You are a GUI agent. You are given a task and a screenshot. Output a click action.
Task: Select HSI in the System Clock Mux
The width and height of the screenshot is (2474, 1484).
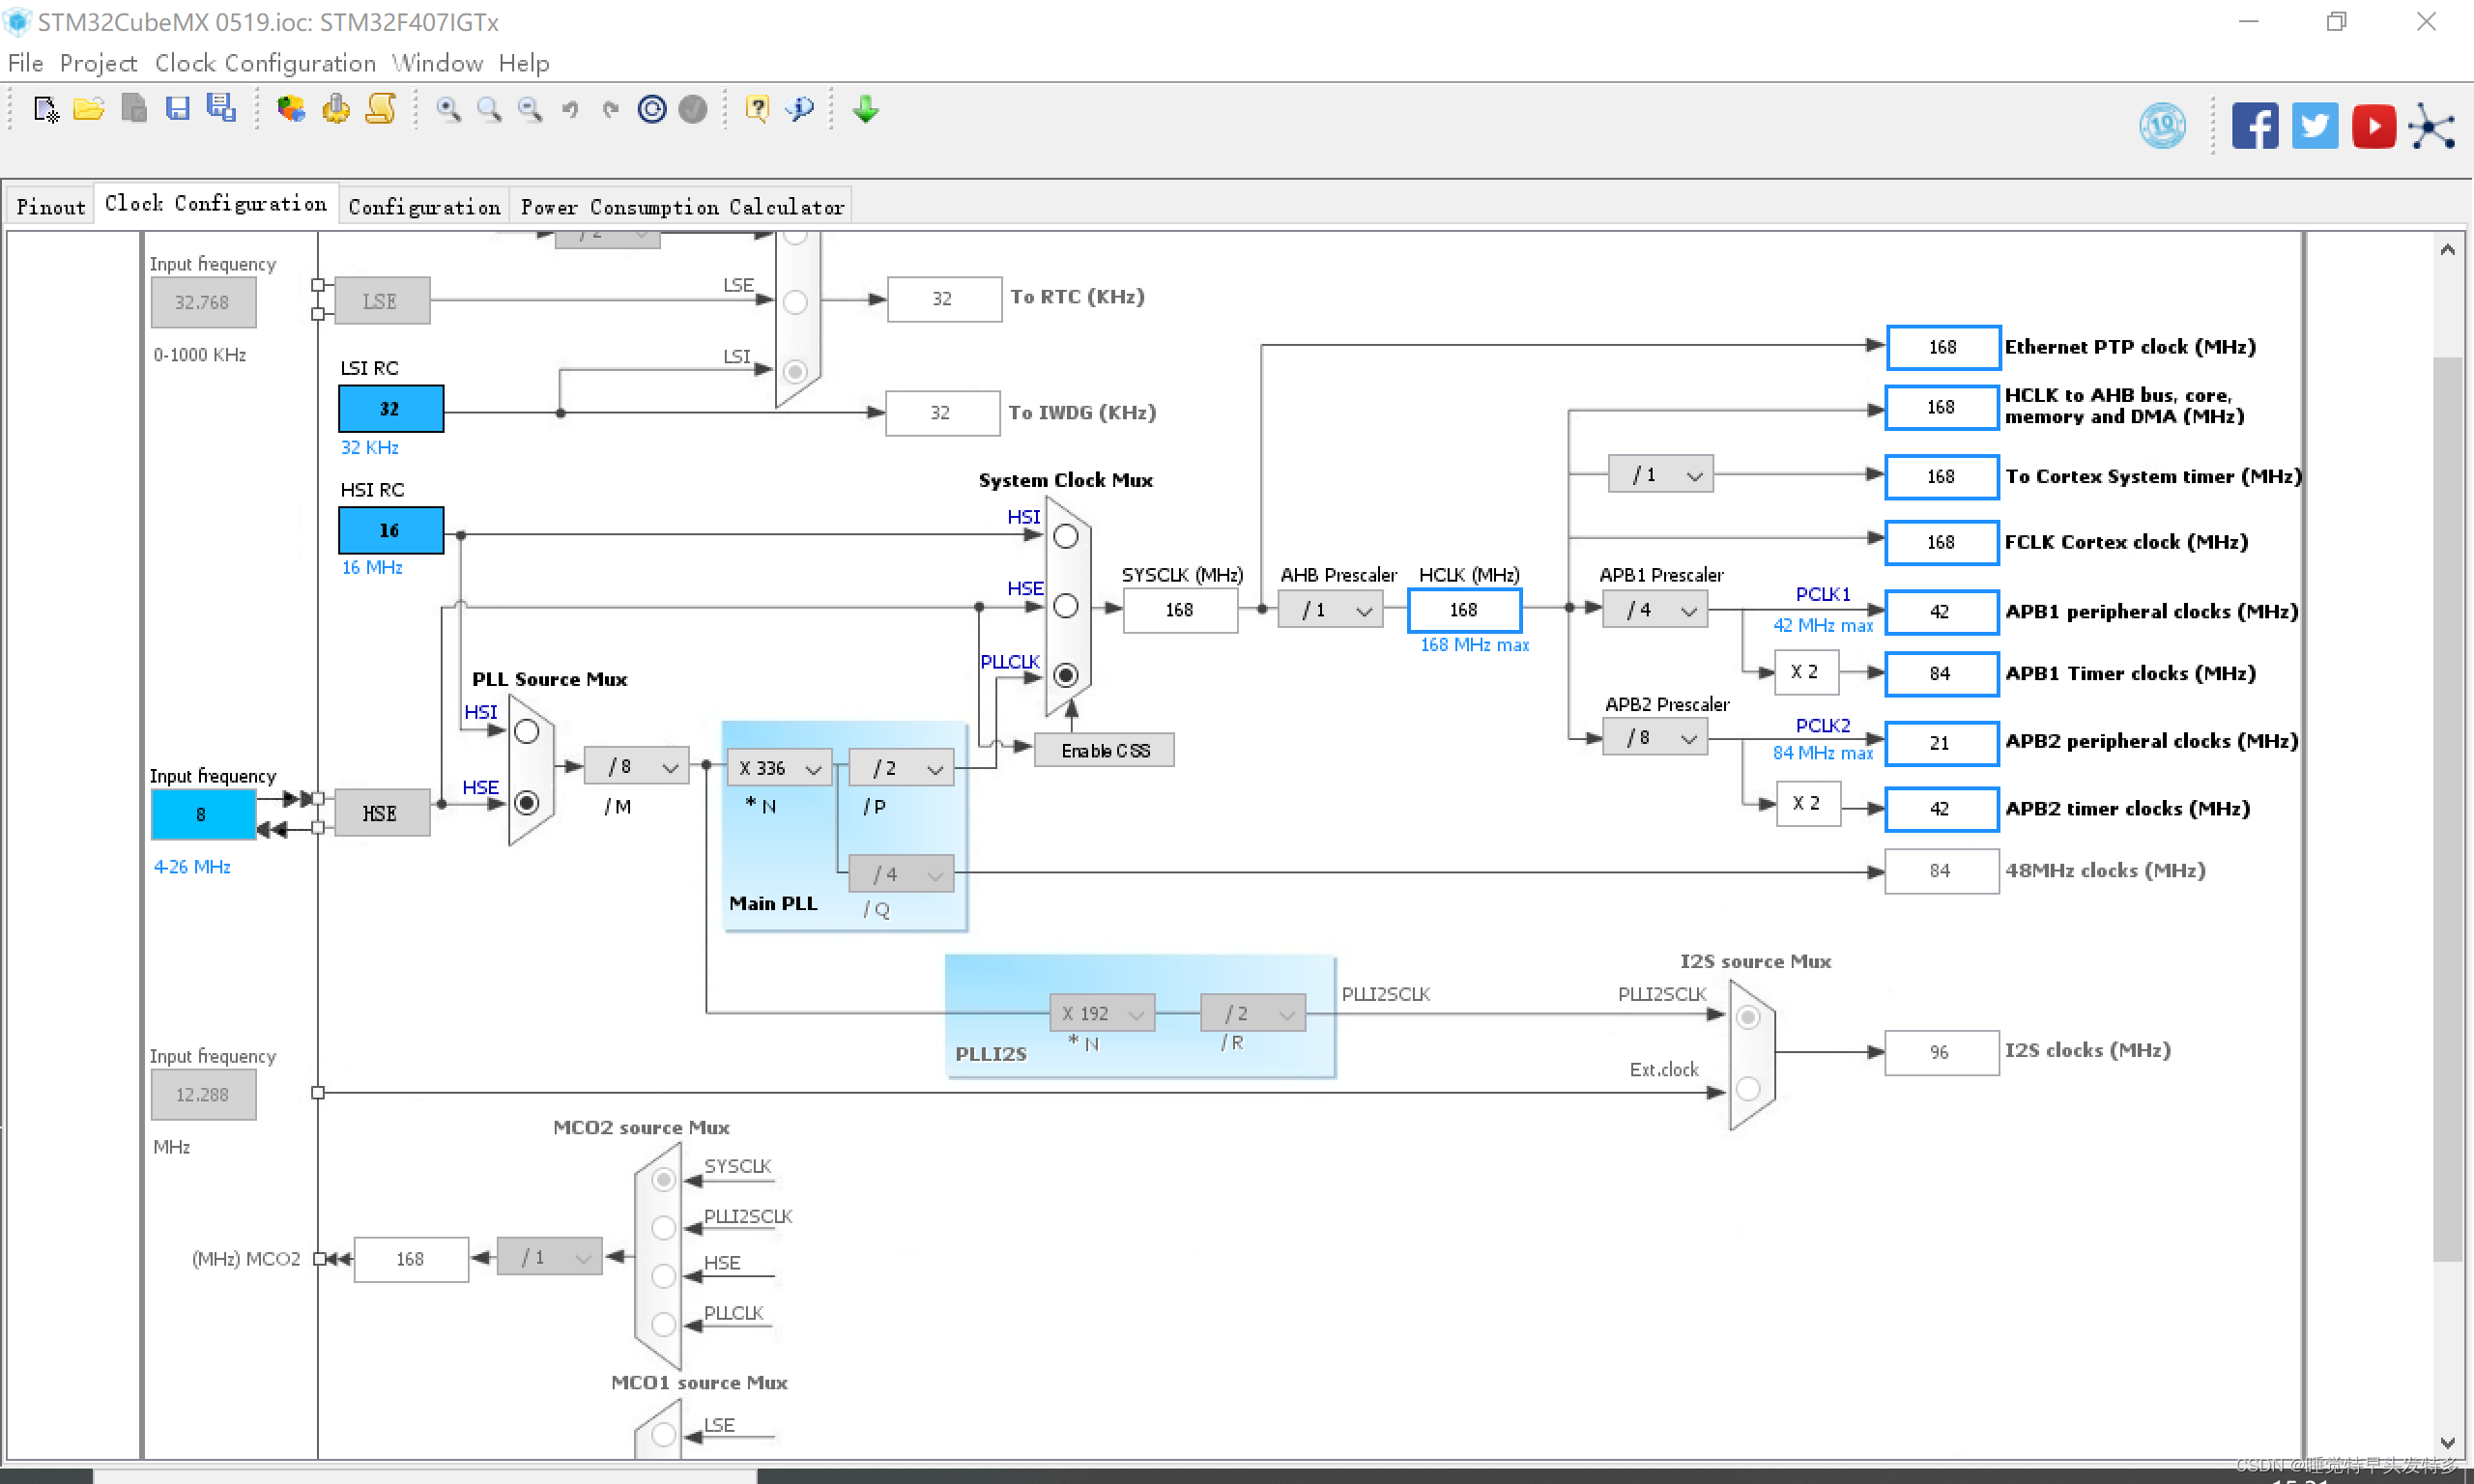point(1064,536)
